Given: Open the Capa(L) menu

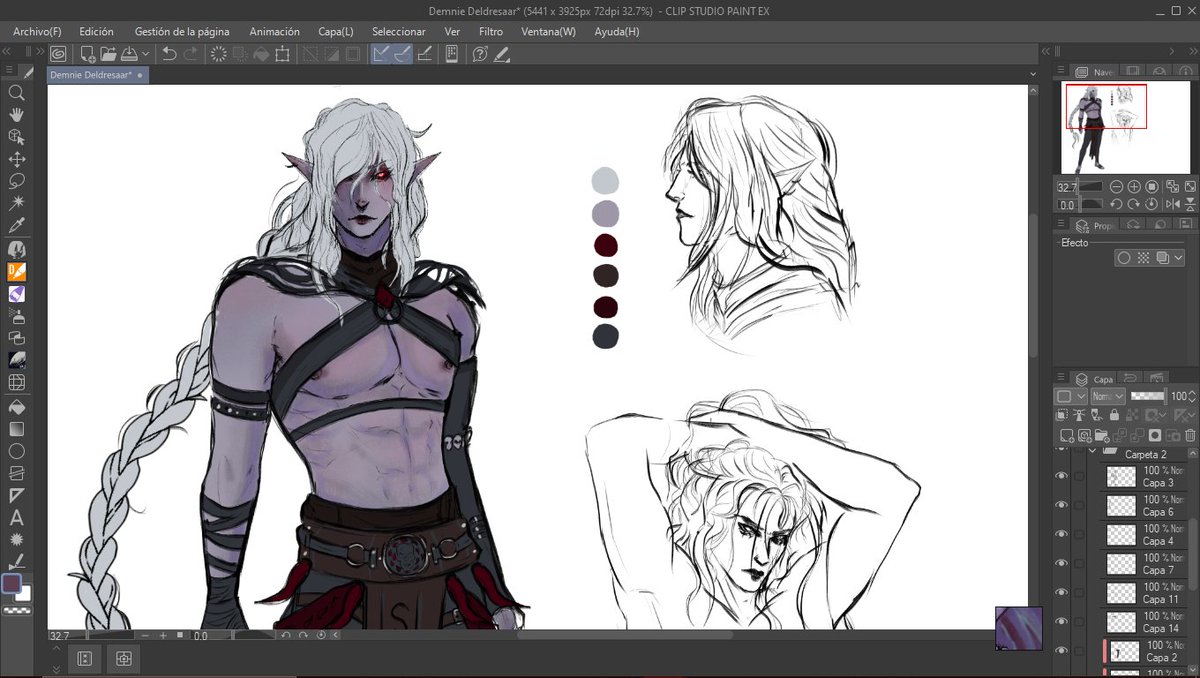Looking at the screenshot, I should [x=335, y=32].
